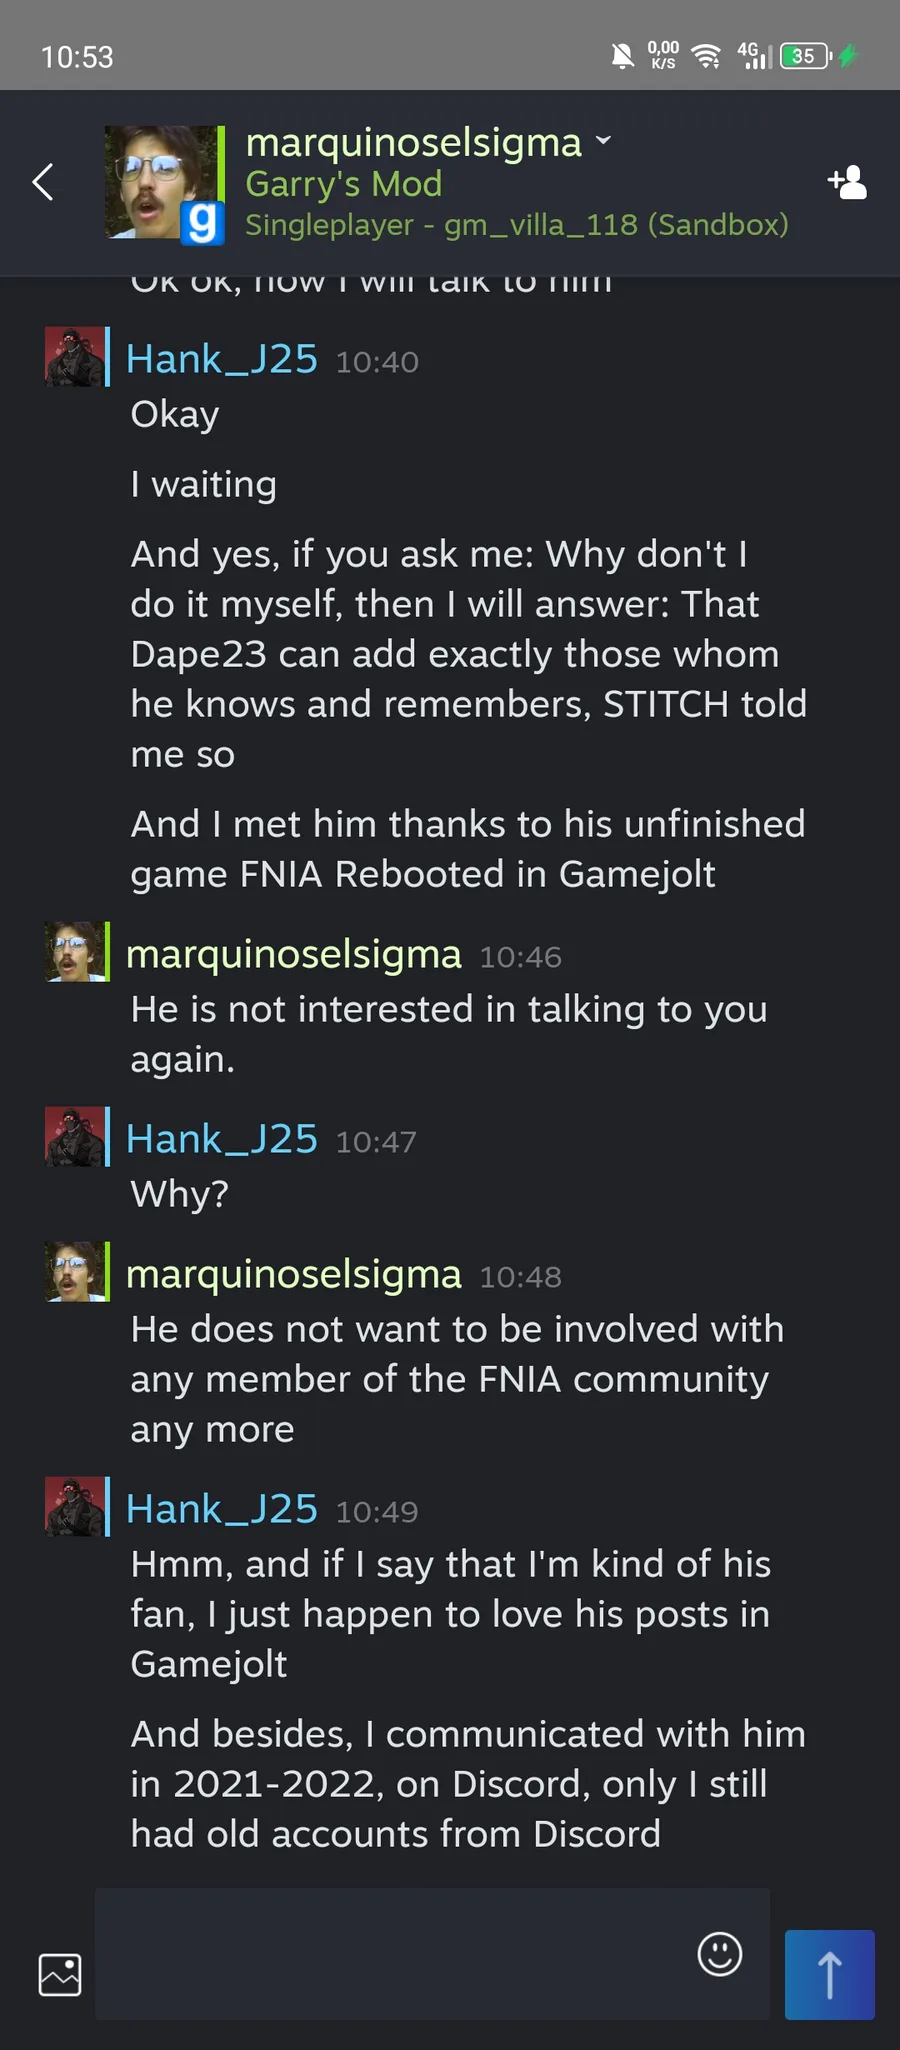This screenshot has width=900, height=2050.
Task: Tap the image attachment icon
Action: click(60, 1974)
